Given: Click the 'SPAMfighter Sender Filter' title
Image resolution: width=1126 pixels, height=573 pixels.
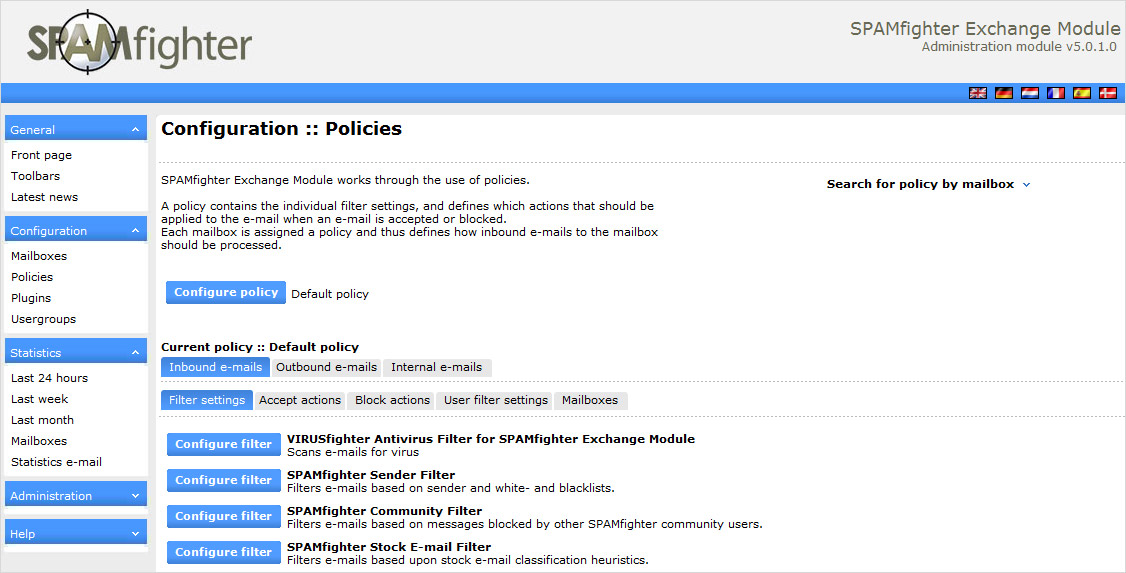Looking at the screenshot, I should [371, 475].
